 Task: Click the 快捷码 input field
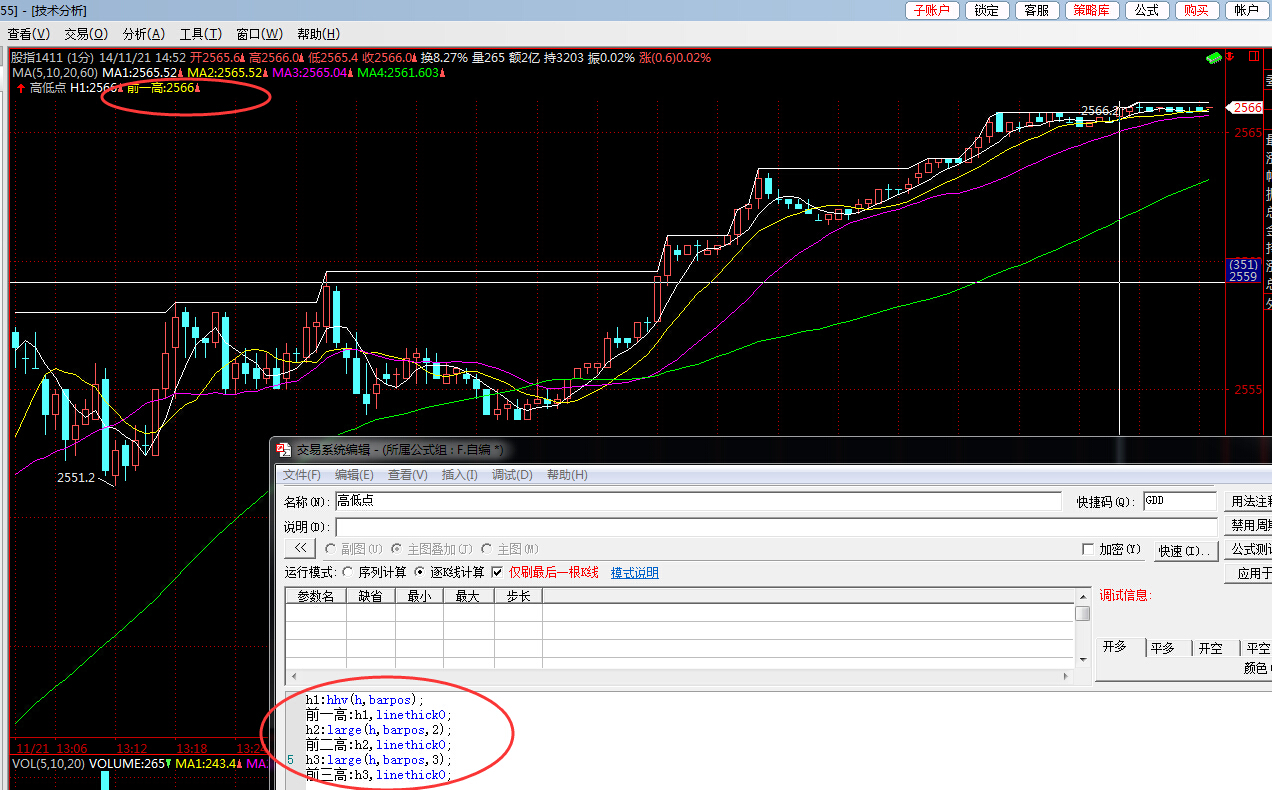tap(1179, 501)
